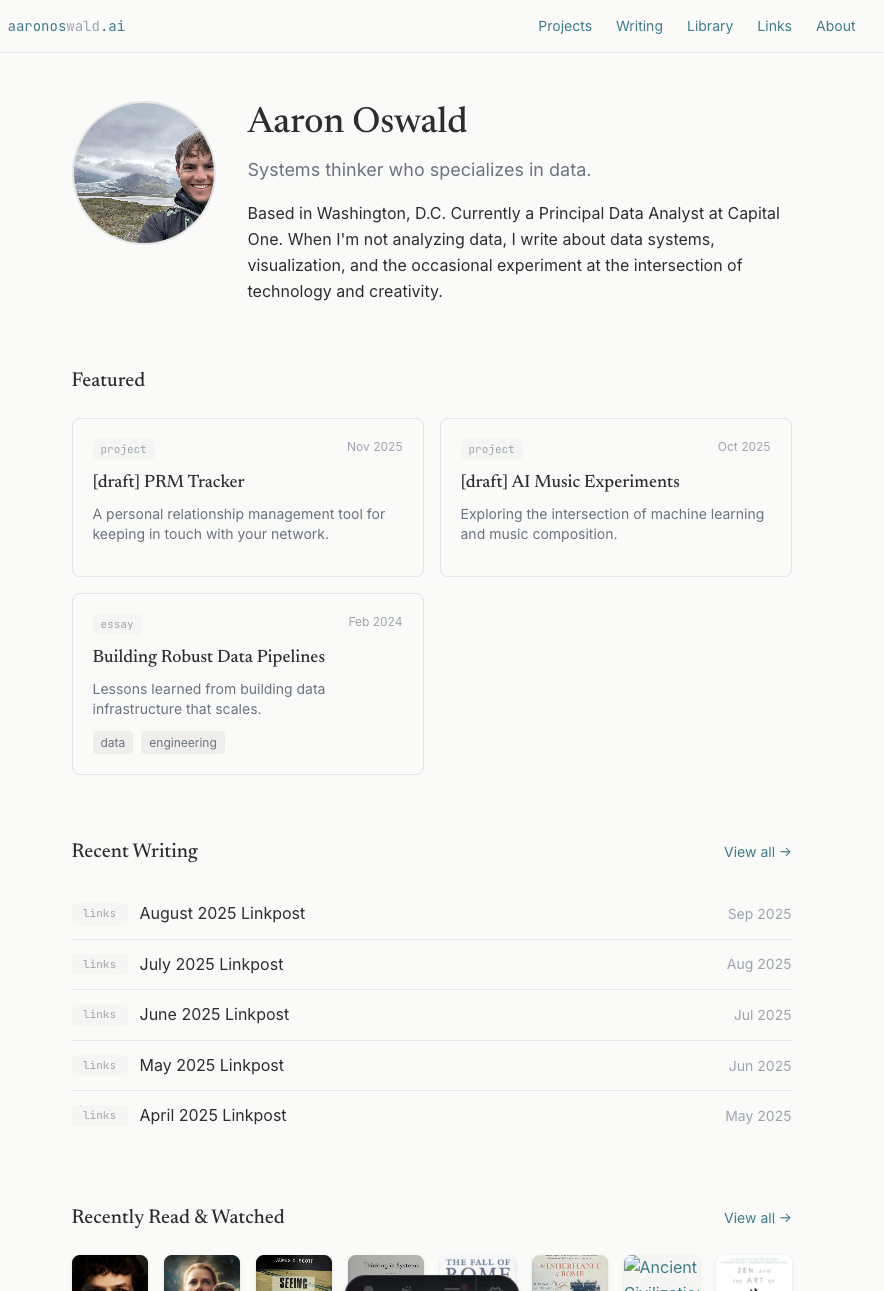Viewport: 884px width, 1291px height.
Task: Open the July 2025 Linkpost
Action: point(212,965)
